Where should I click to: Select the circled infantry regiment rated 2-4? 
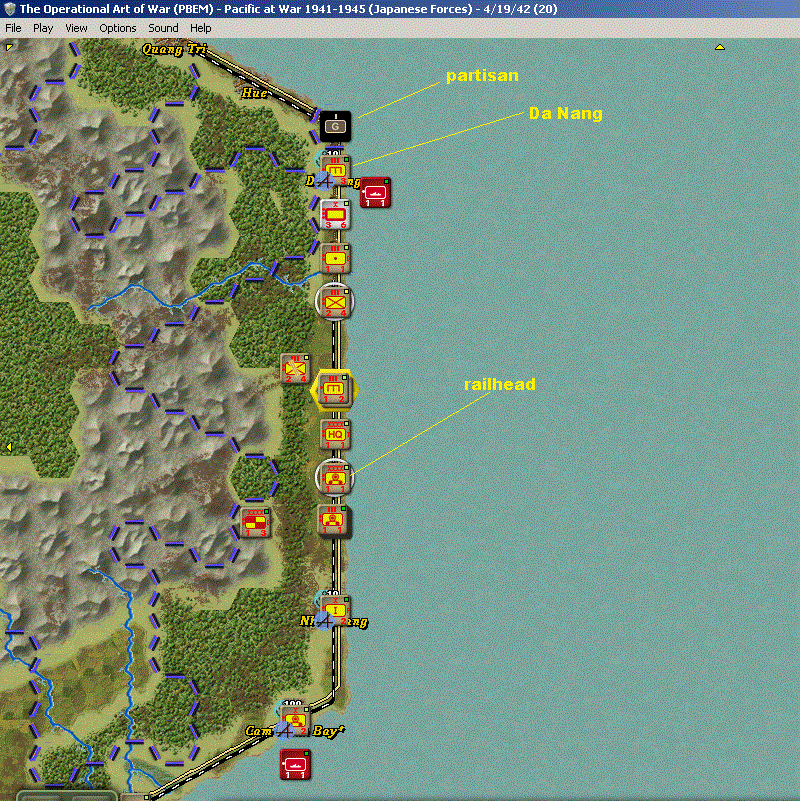click(x=335, y=302)
